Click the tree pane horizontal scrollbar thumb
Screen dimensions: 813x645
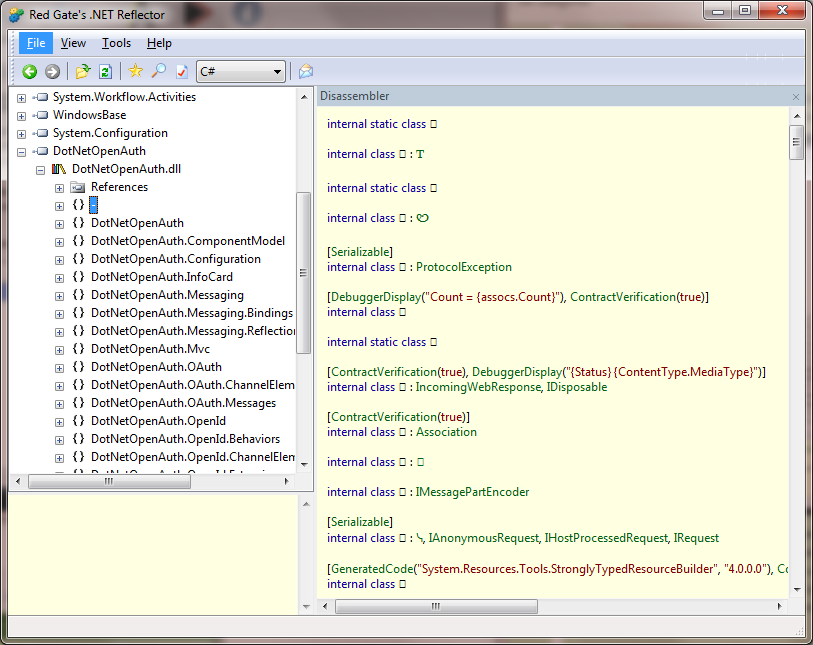[109, 482]
